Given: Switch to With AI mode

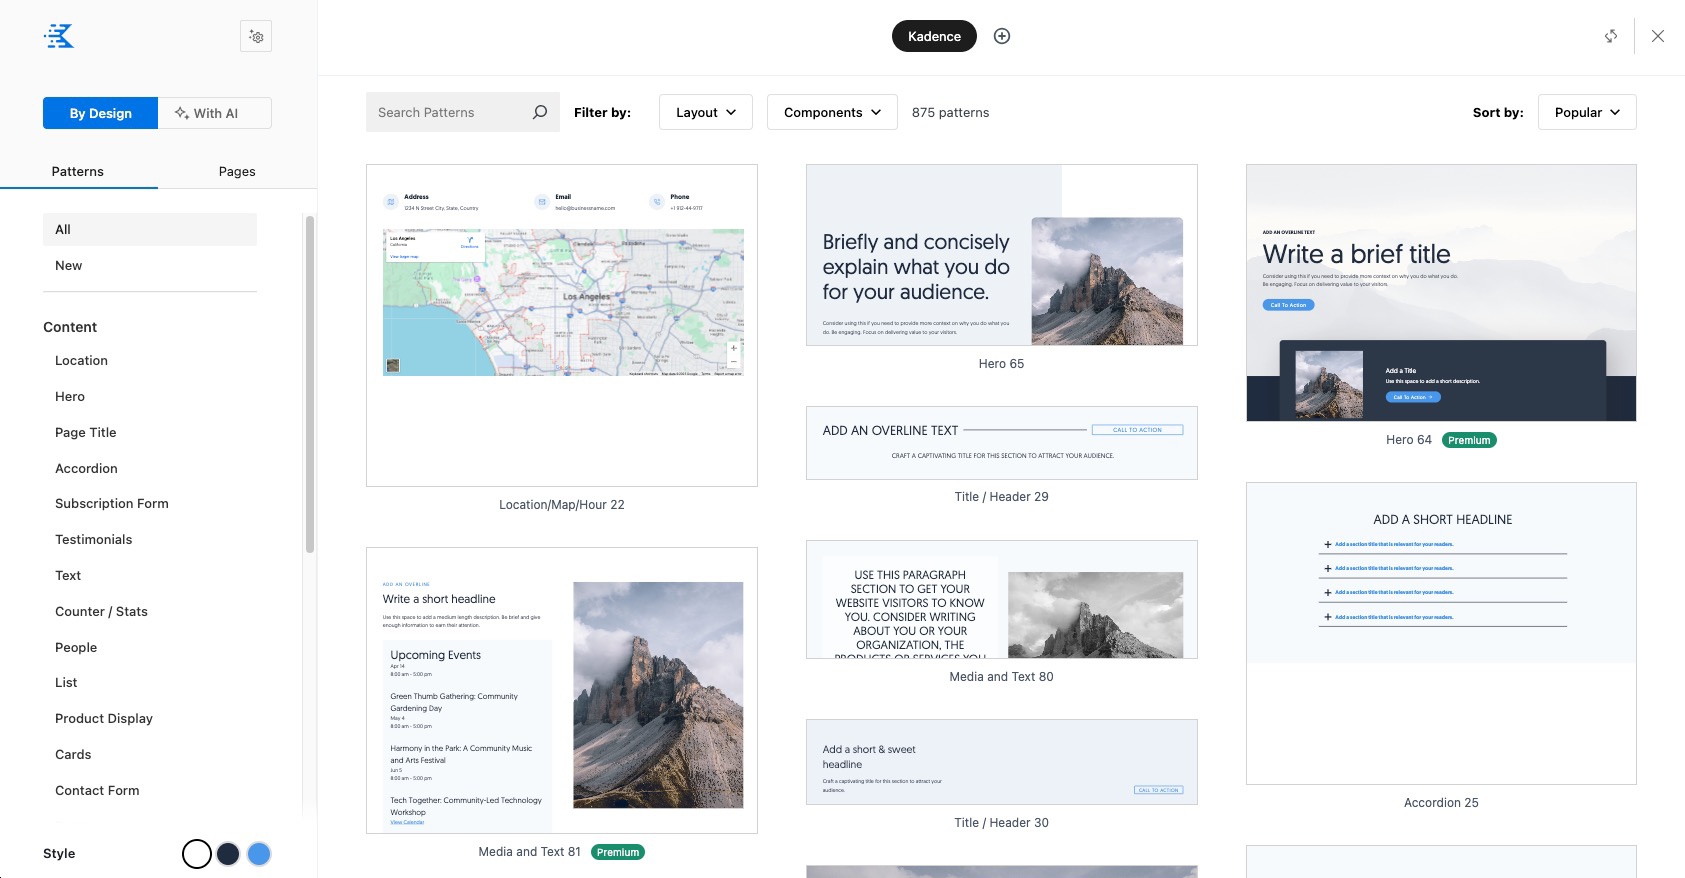Looking at the screenshot, I should tap(214, 113).
